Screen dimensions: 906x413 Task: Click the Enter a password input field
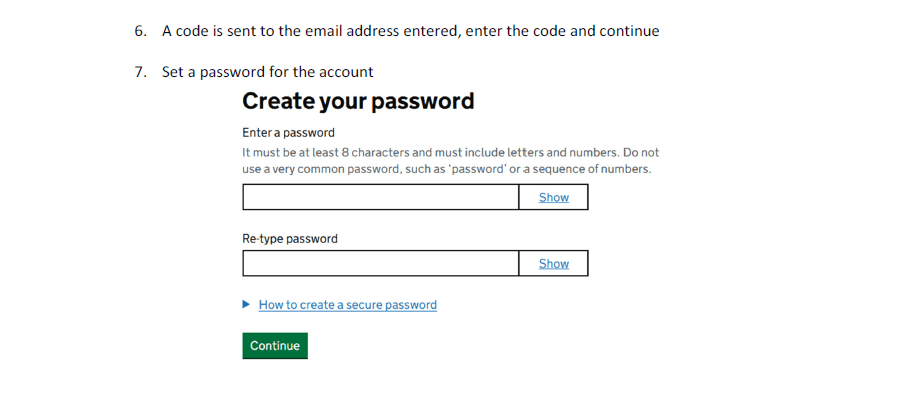click(x=380, y=197)
